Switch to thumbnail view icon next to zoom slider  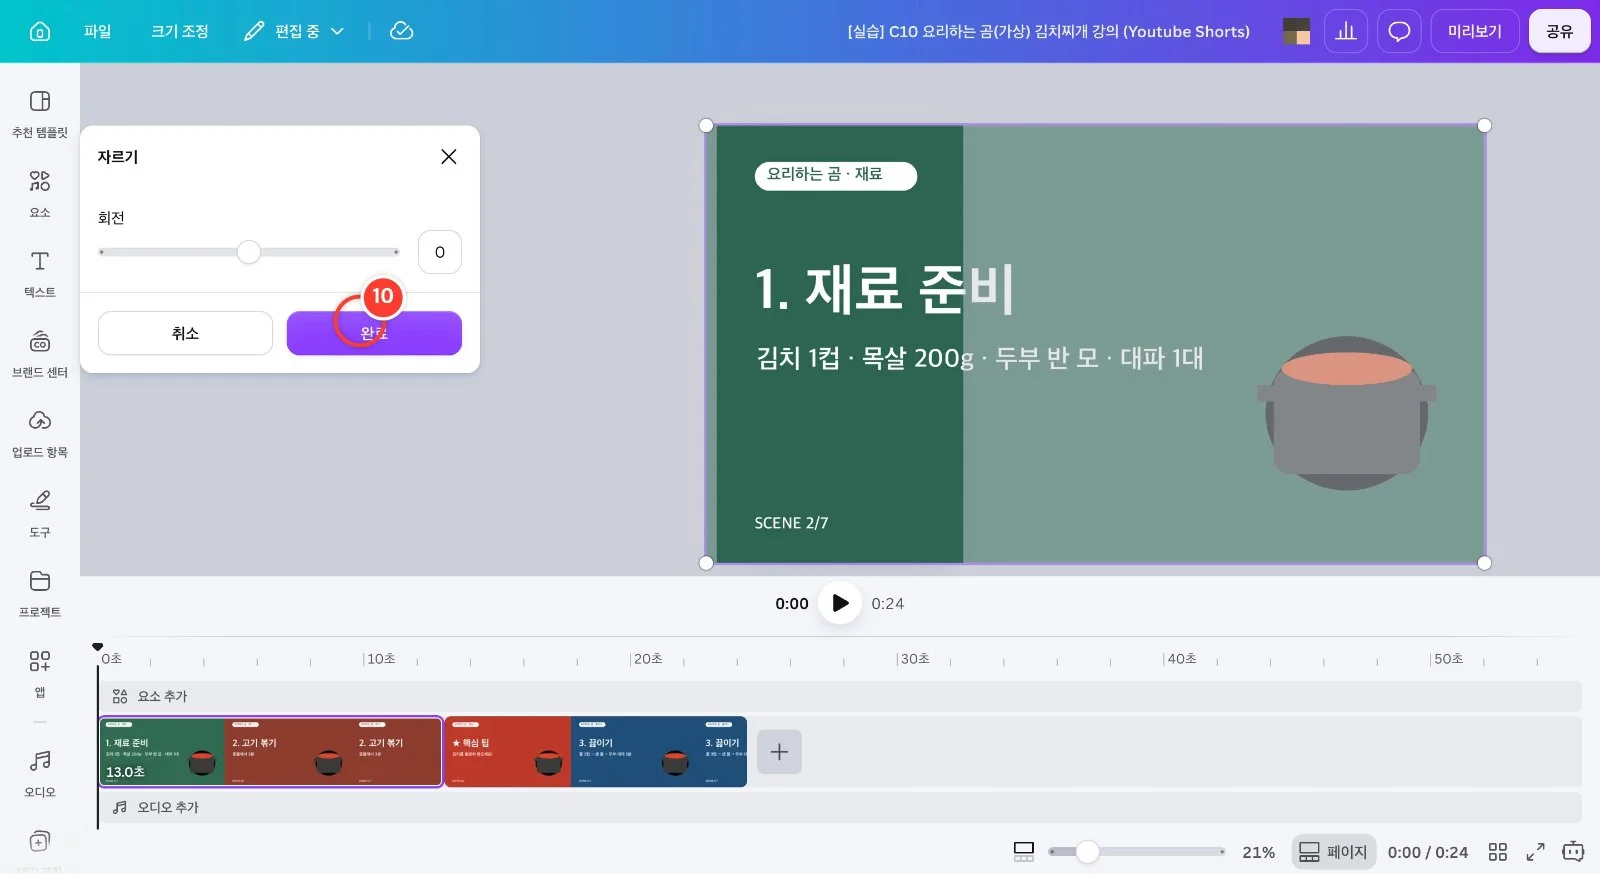(x=1024, y=852)
